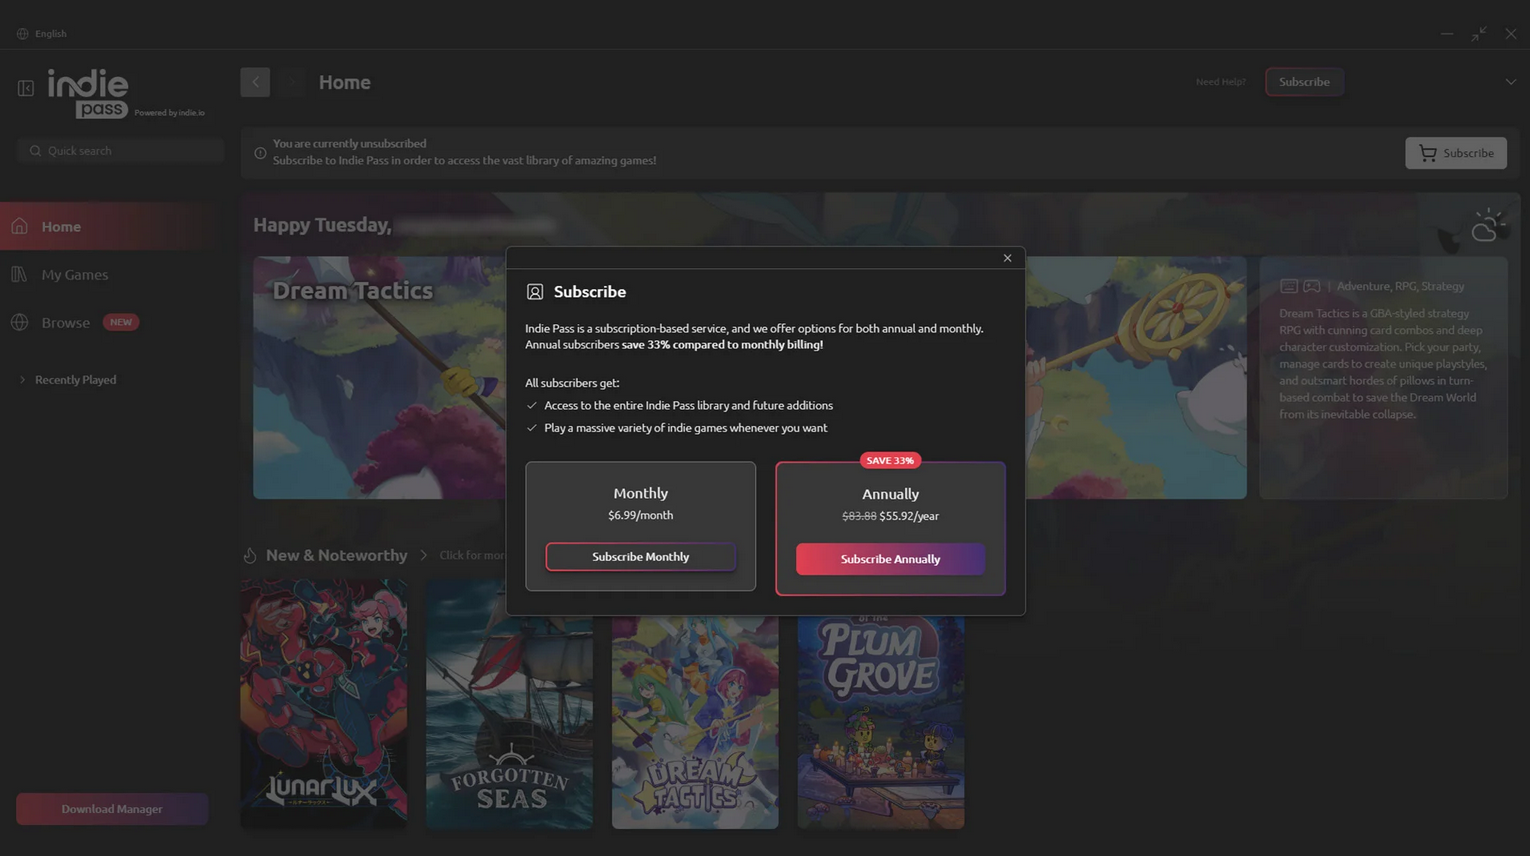The image size is (1530, 856).
Task: Click 'You are currently unsubscribed' text
Action: tap(350, 143)
